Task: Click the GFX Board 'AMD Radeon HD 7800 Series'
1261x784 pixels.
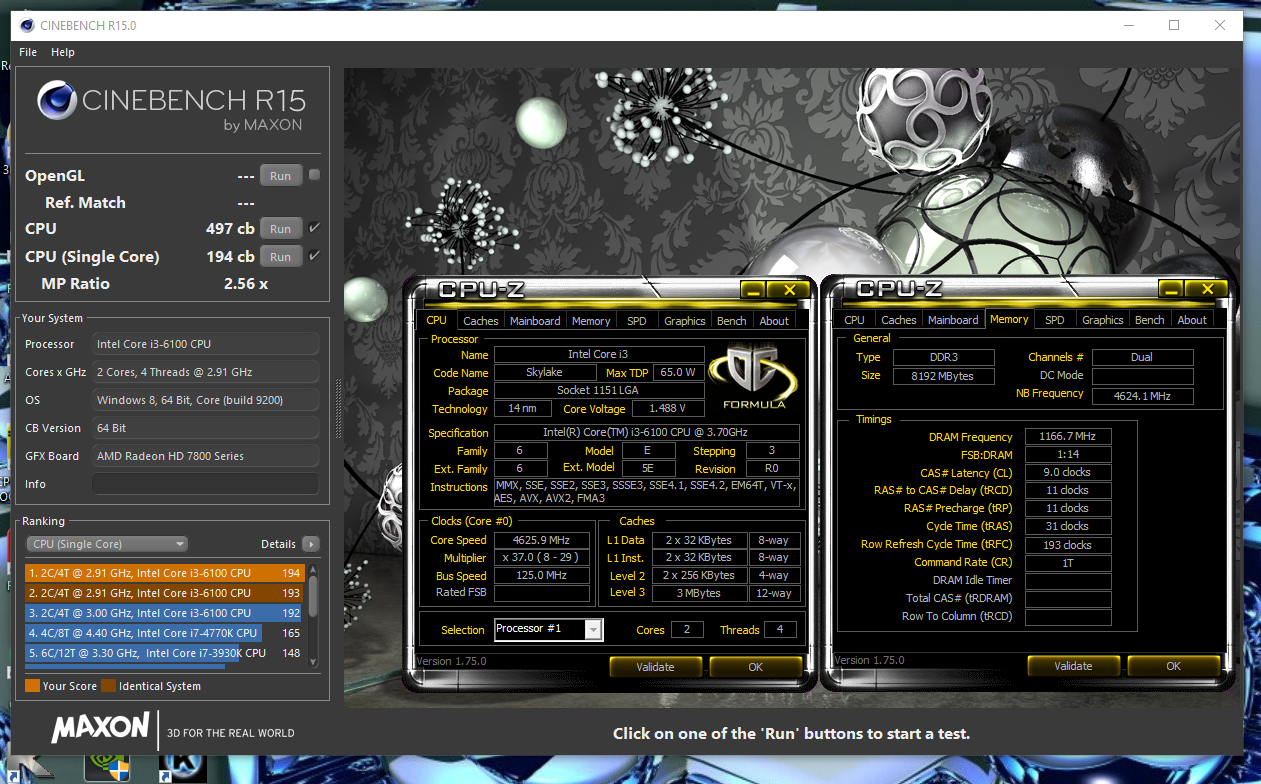Action: point(205,456)
